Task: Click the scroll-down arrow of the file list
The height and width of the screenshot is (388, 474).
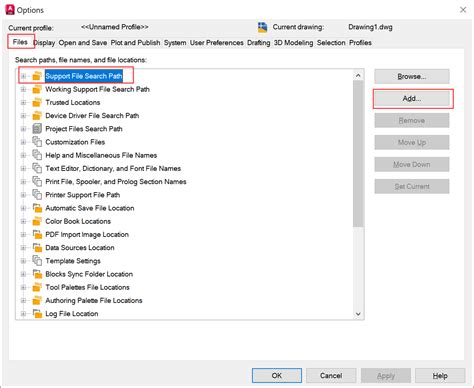Action: pyautogui.click(x=358, y=314)
